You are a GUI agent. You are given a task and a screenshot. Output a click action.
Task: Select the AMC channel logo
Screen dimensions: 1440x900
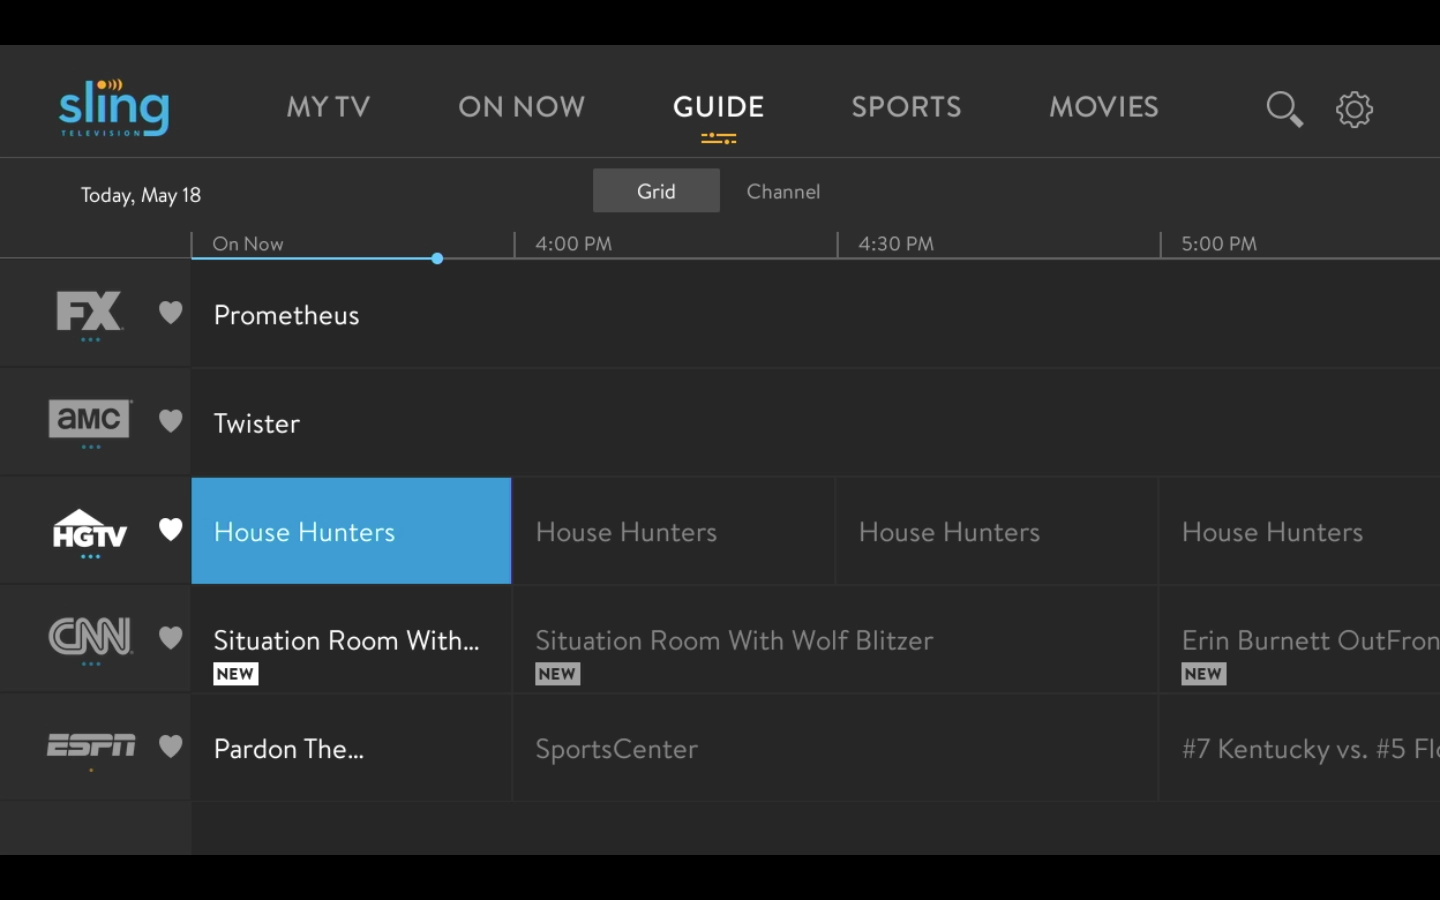(x=88, y=420)
